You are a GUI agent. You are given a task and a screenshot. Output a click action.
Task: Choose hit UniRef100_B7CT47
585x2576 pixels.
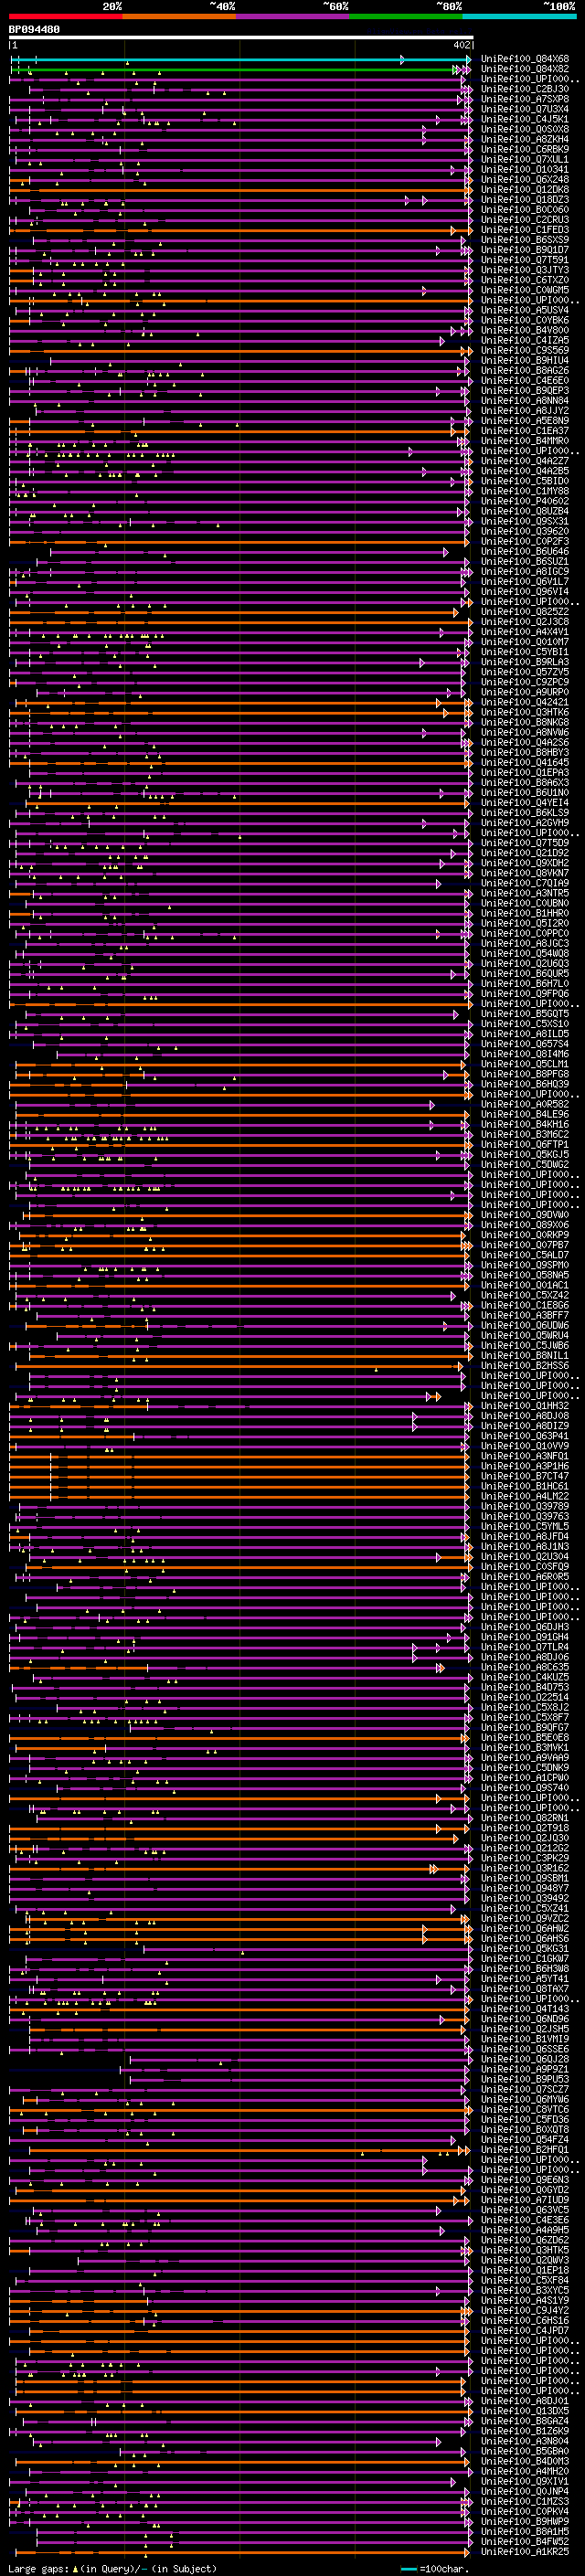(x=525, y=1477)
